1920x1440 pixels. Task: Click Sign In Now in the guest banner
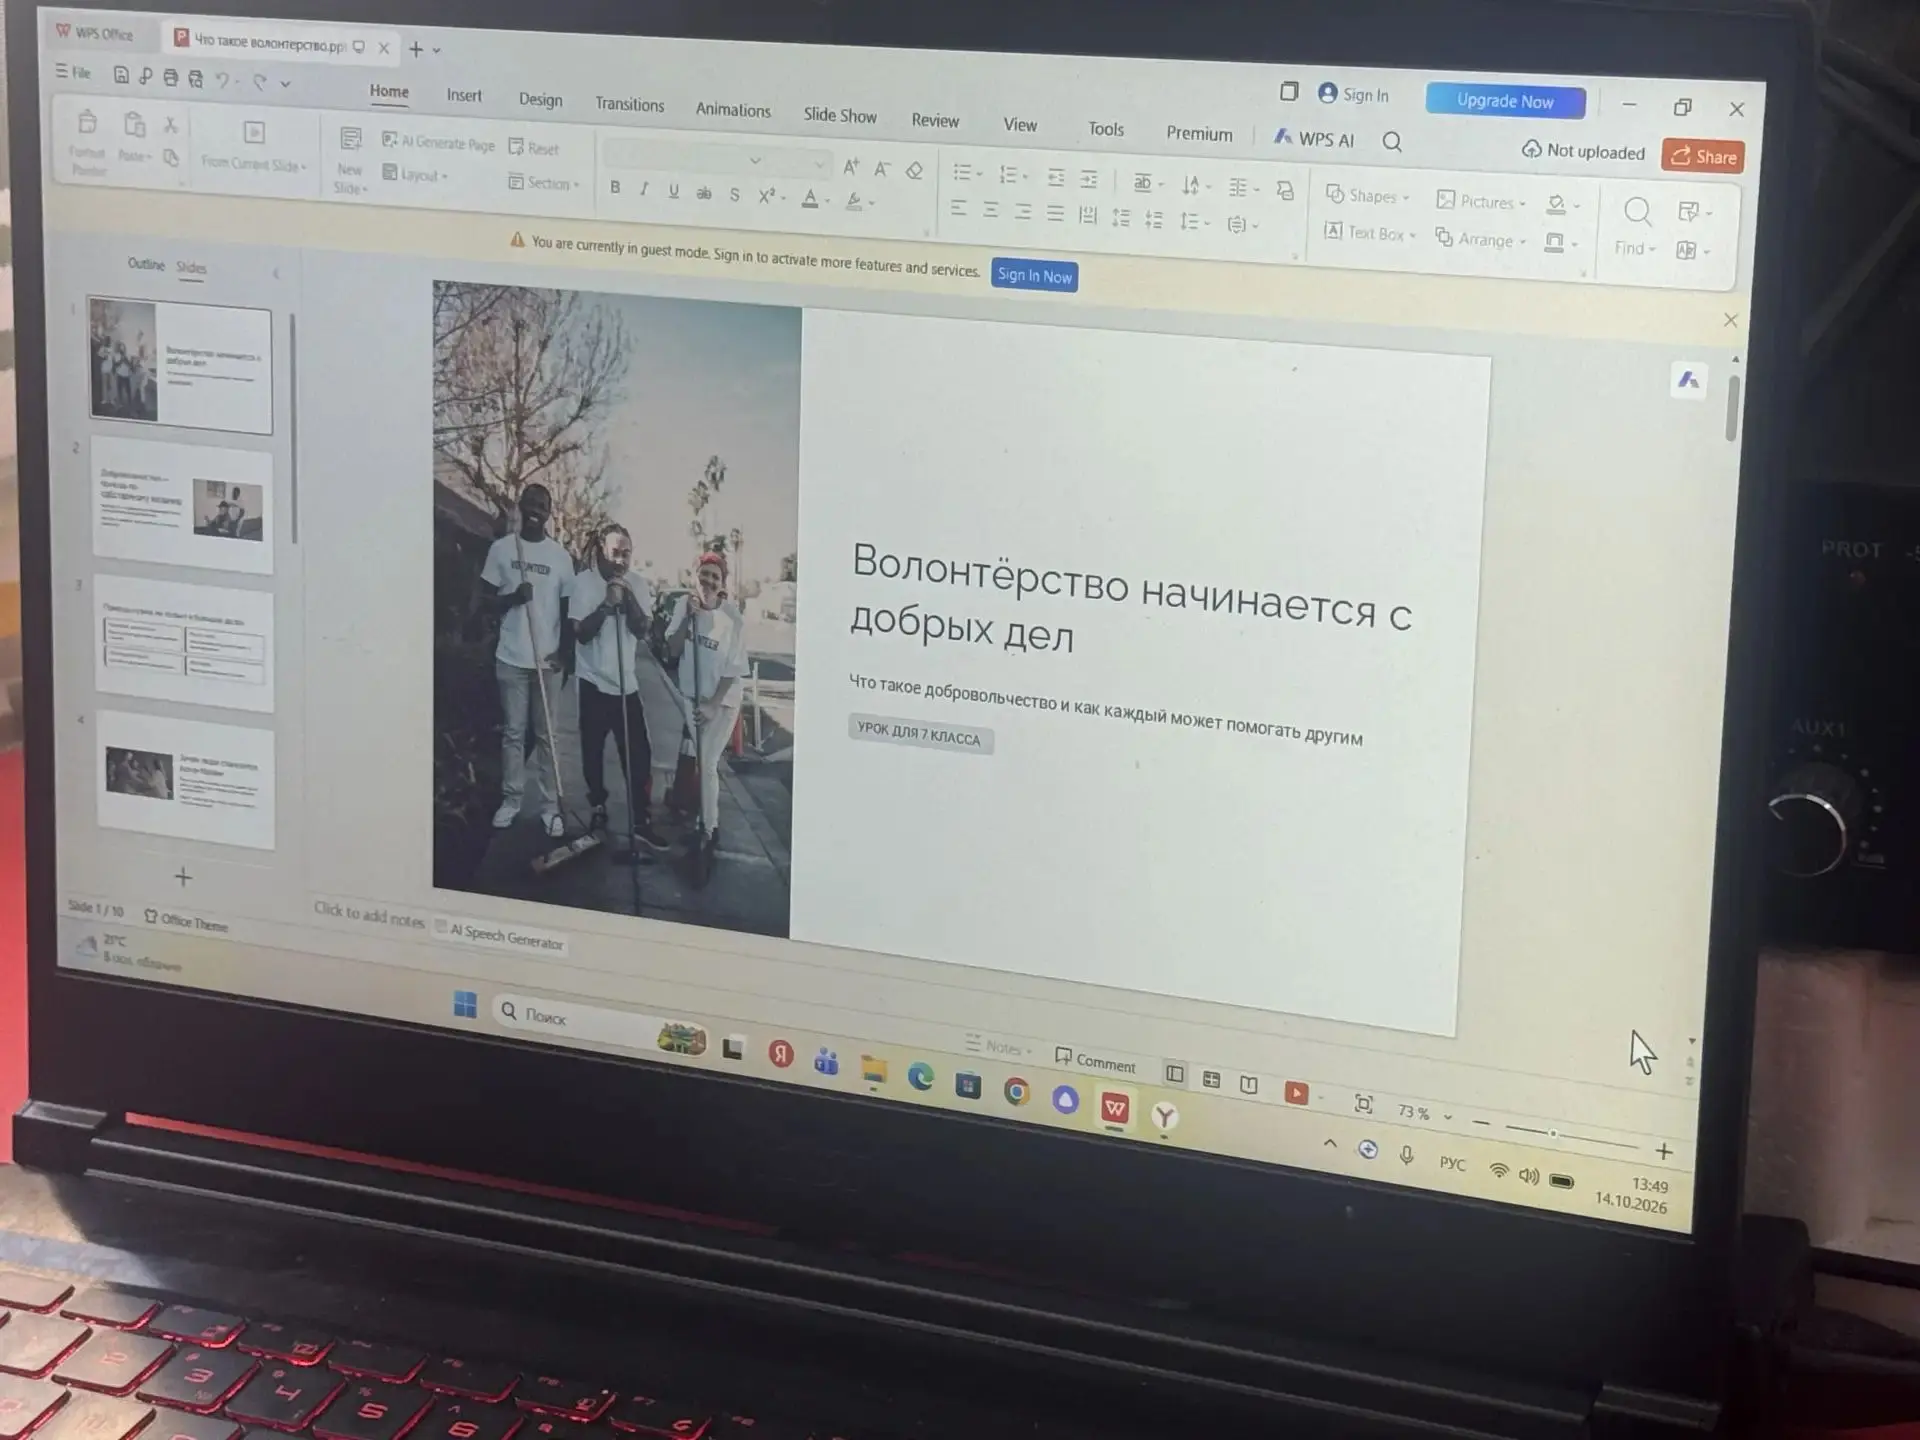pyautogui.click(x=1034, y=275)
